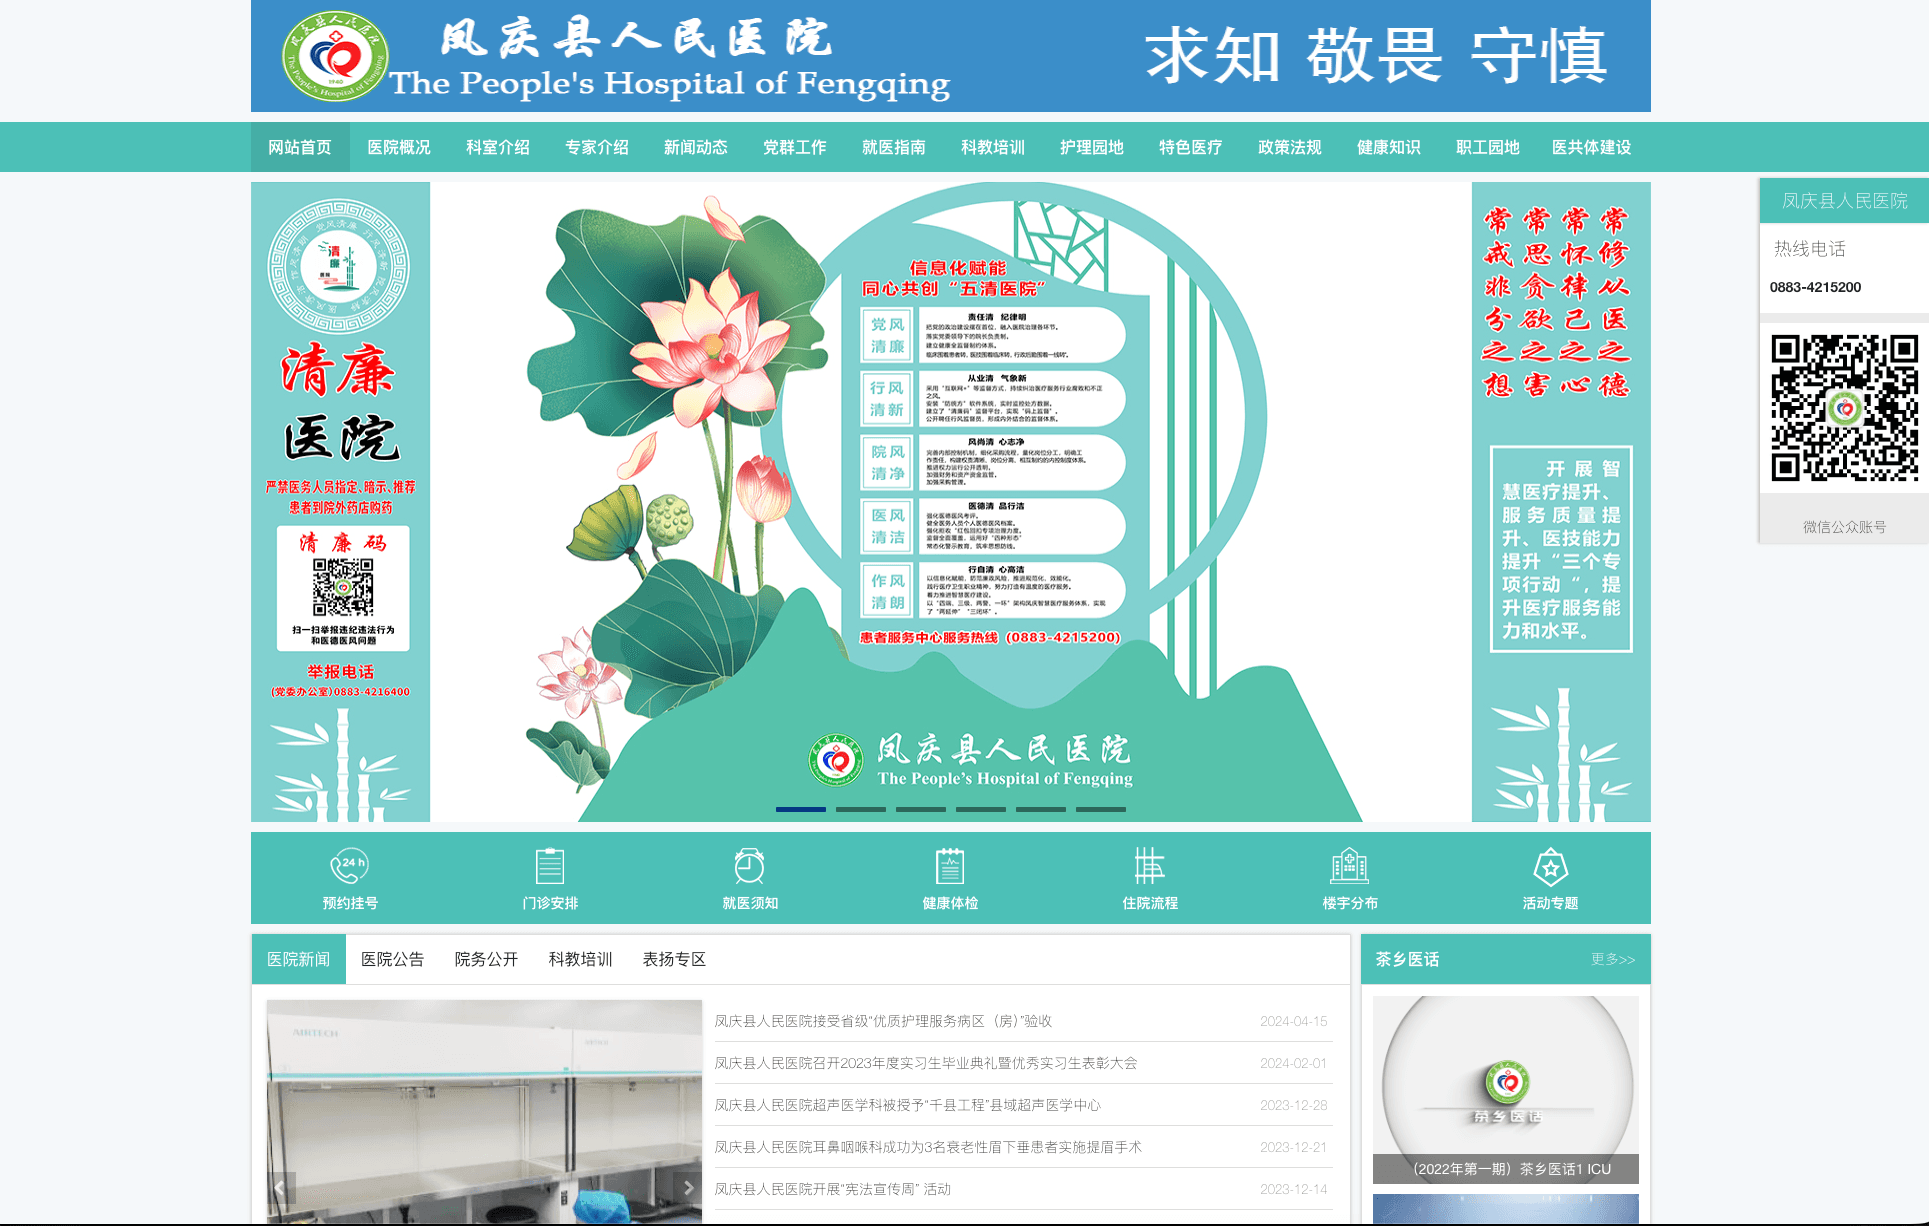Open 医共体建设 menu item
This screenshot has height=1226, width=1929.
(1592, 147)
